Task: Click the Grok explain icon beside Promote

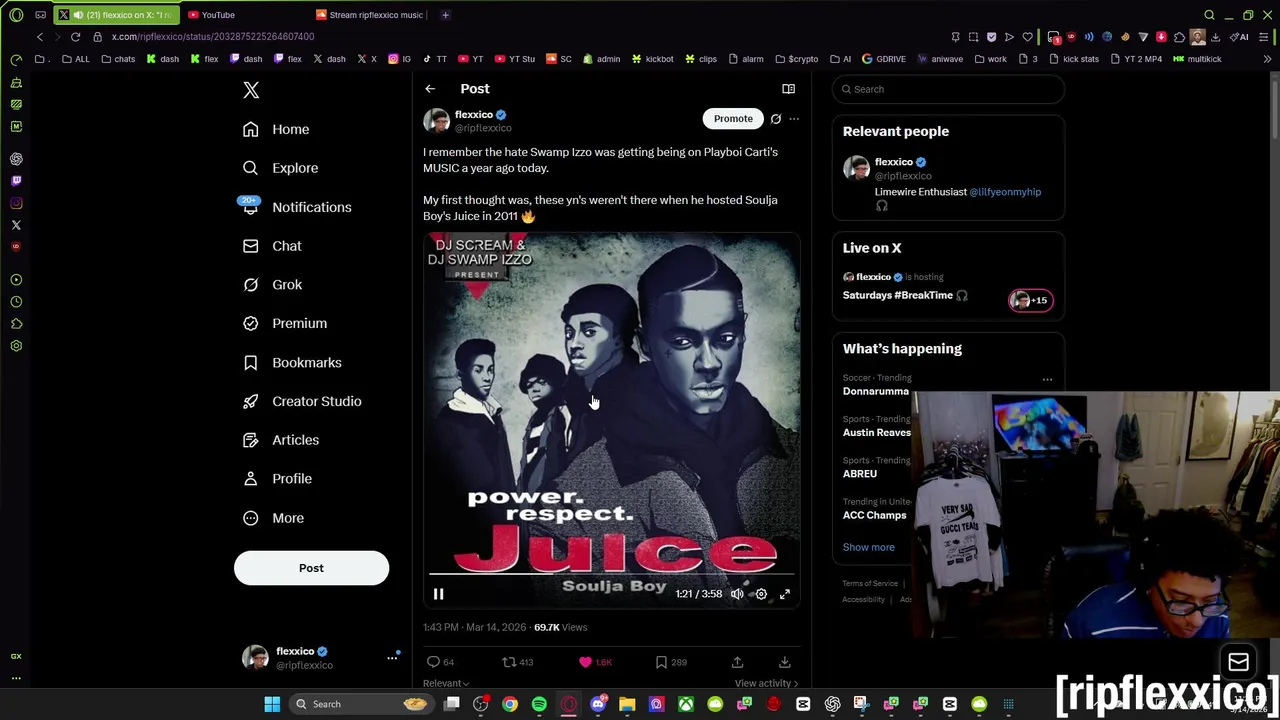Action: click(x=776, y=119)
